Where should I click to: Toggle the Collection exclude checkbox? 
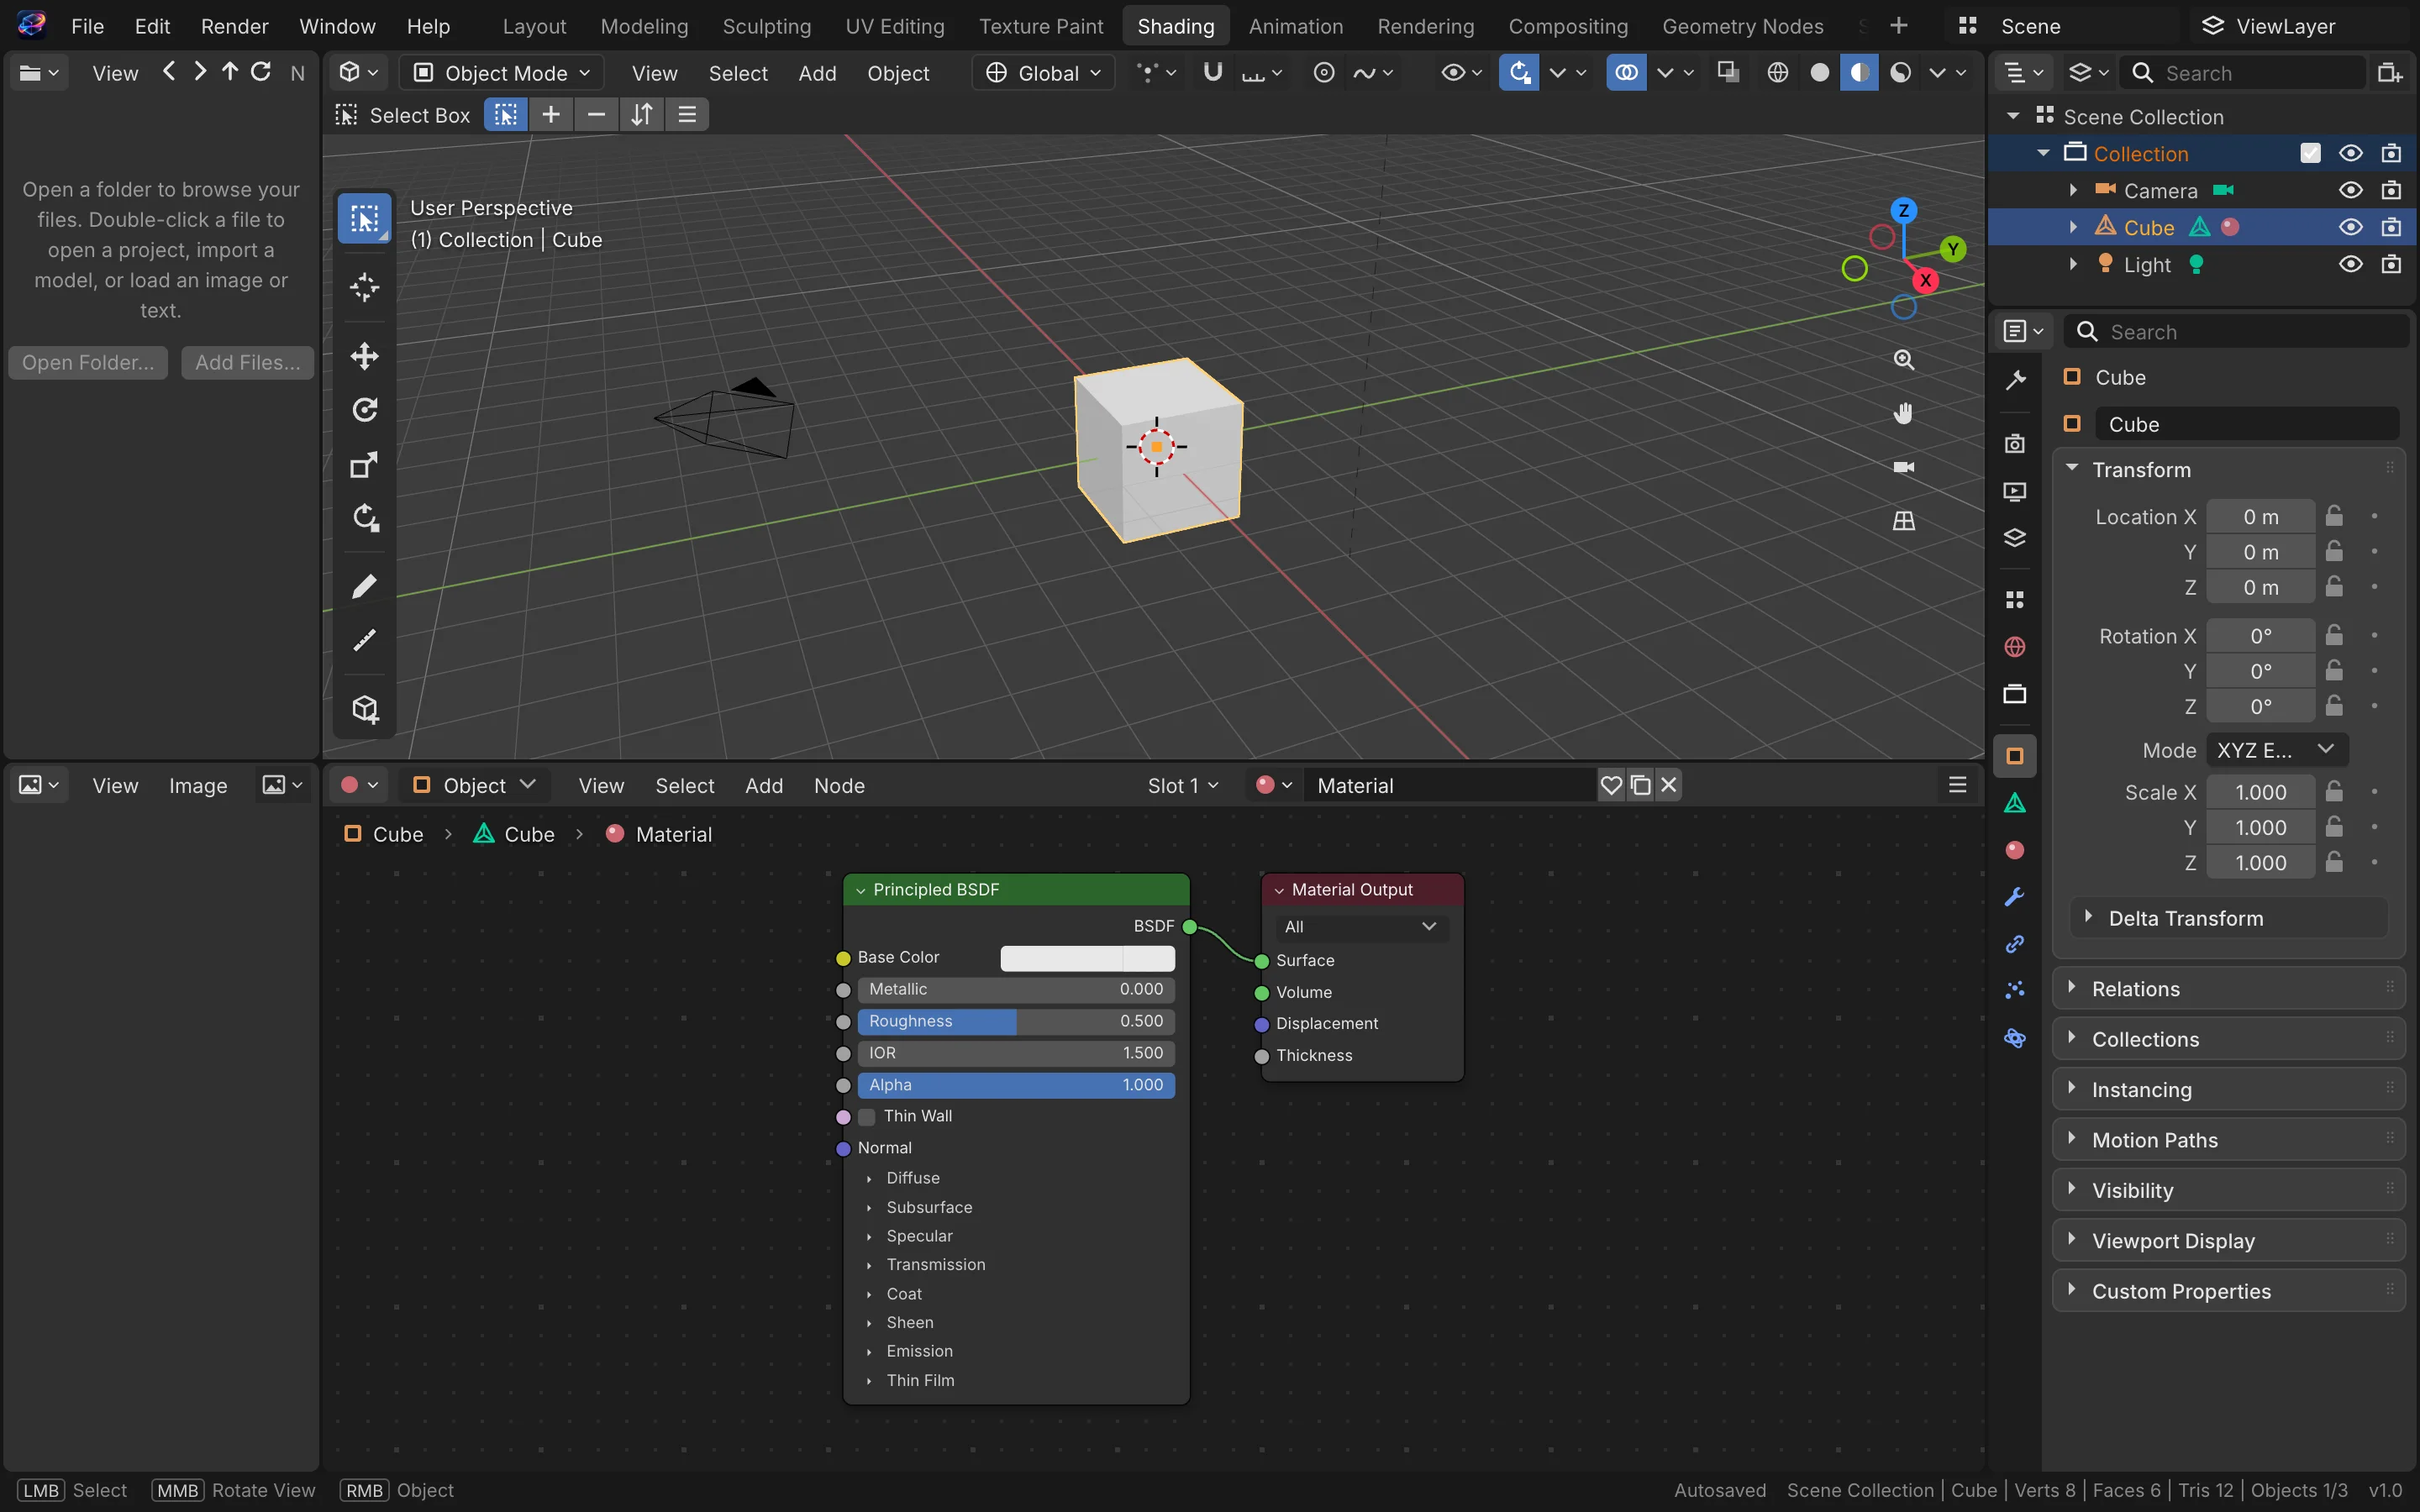click(2310, 153)
